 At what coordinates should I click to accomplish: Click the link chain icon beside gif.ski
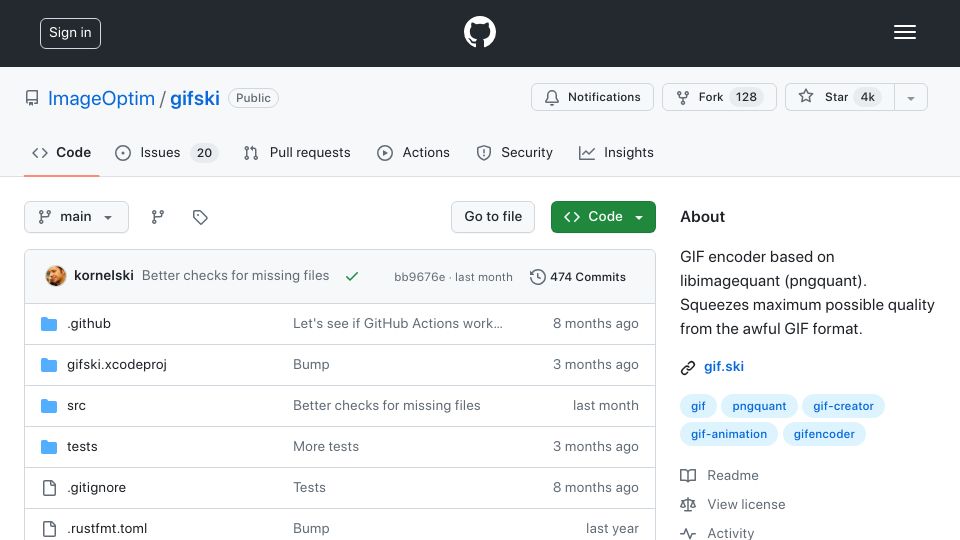[688, 367]
